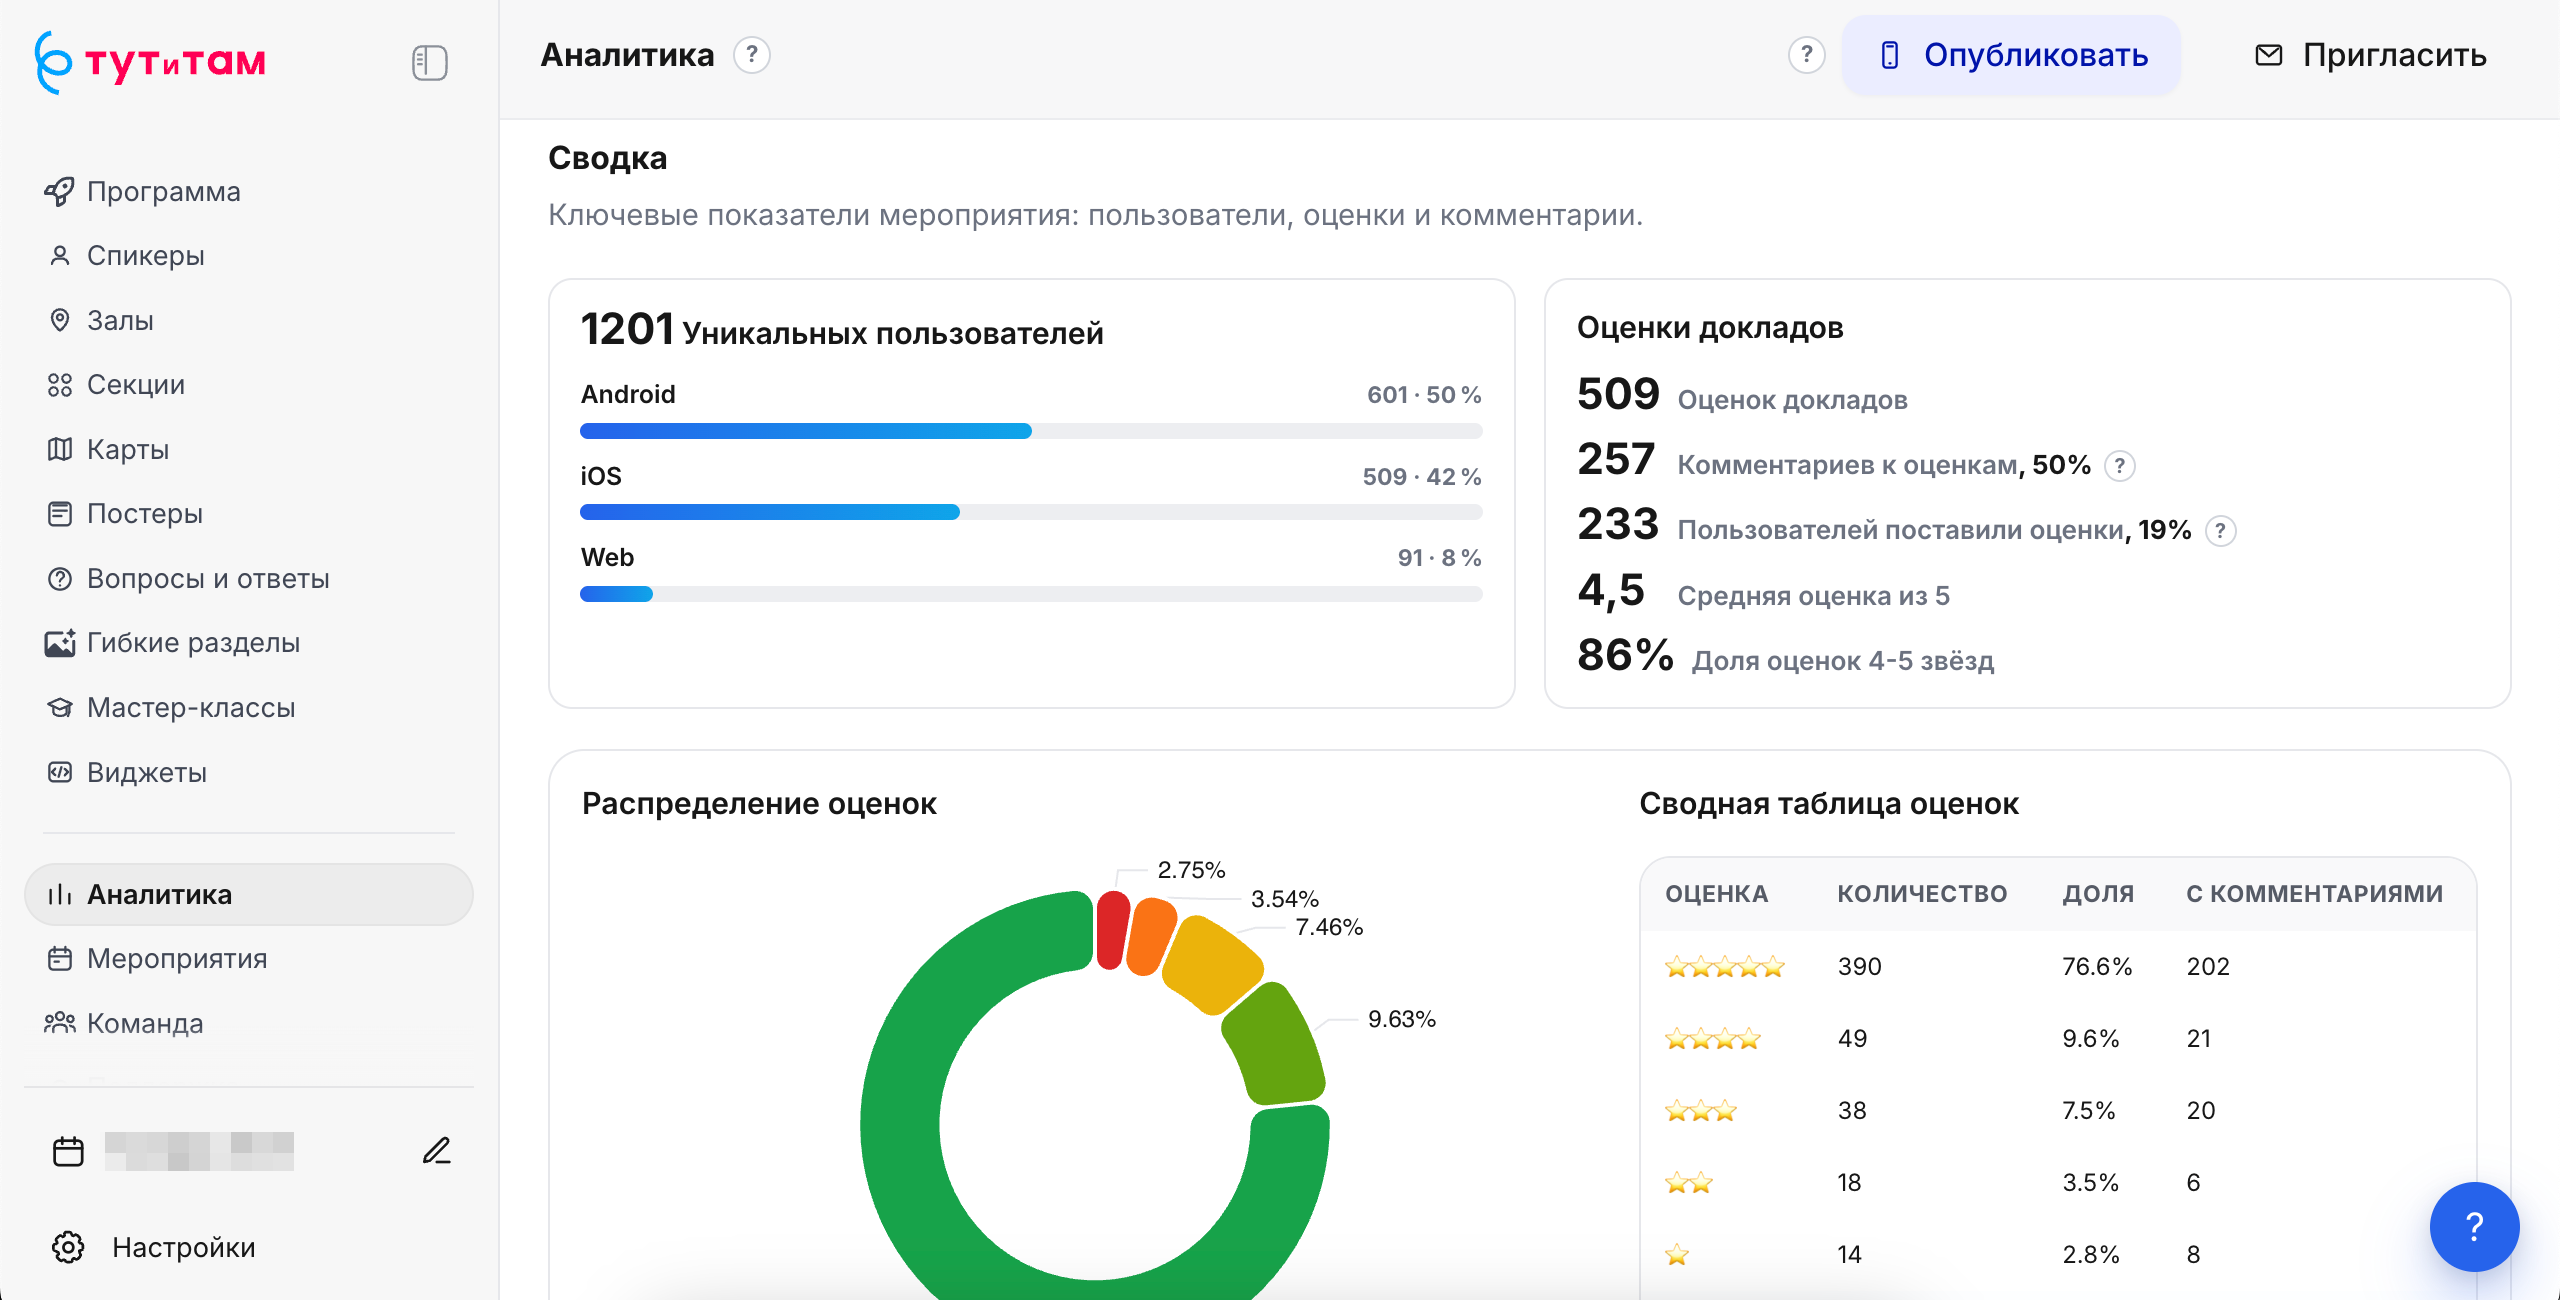The image size is (2560, 1300).
Task: Click the Гибкие разделы image icon
Action: pyautogui.click(x=60, y=643)
